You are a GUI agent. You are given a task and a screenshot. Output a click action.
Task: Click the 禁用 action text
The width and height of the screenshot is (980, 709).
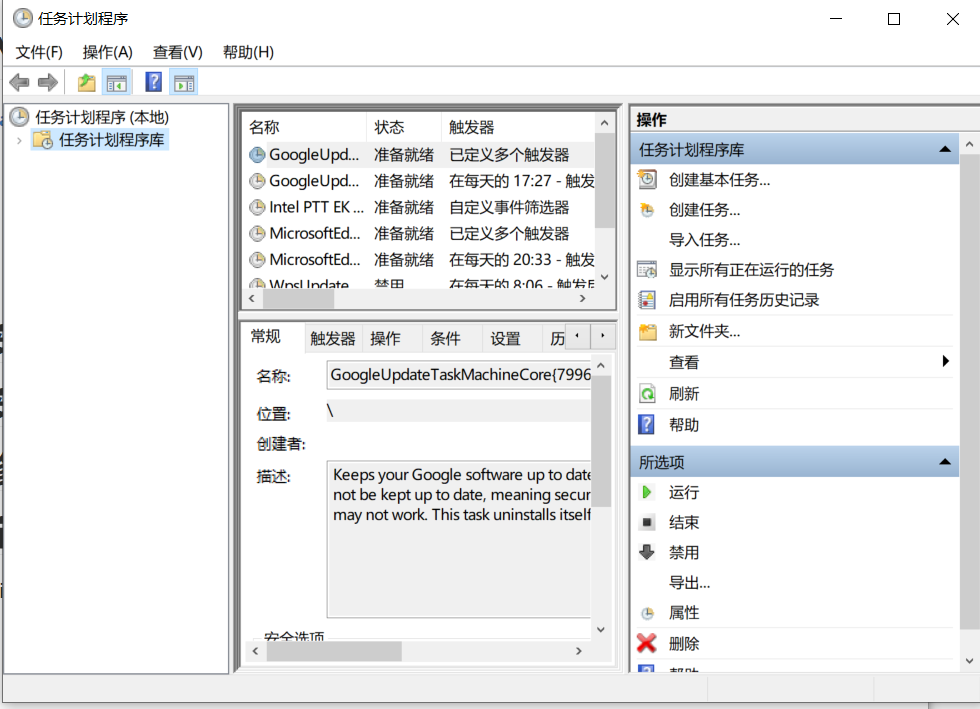coord(684,553)
